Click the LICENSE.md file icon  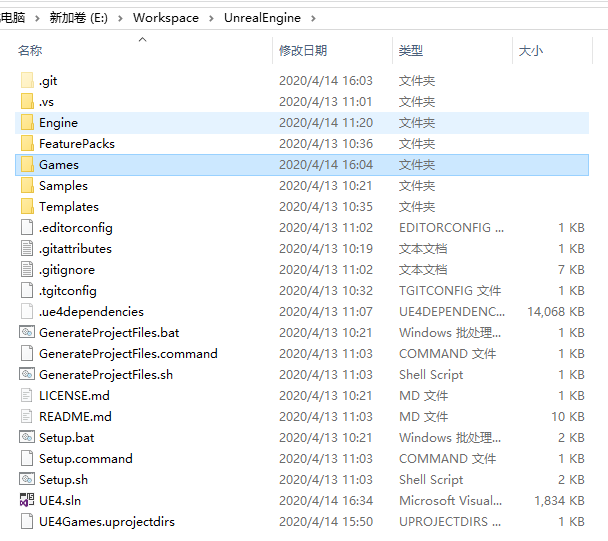pos(27,395)
